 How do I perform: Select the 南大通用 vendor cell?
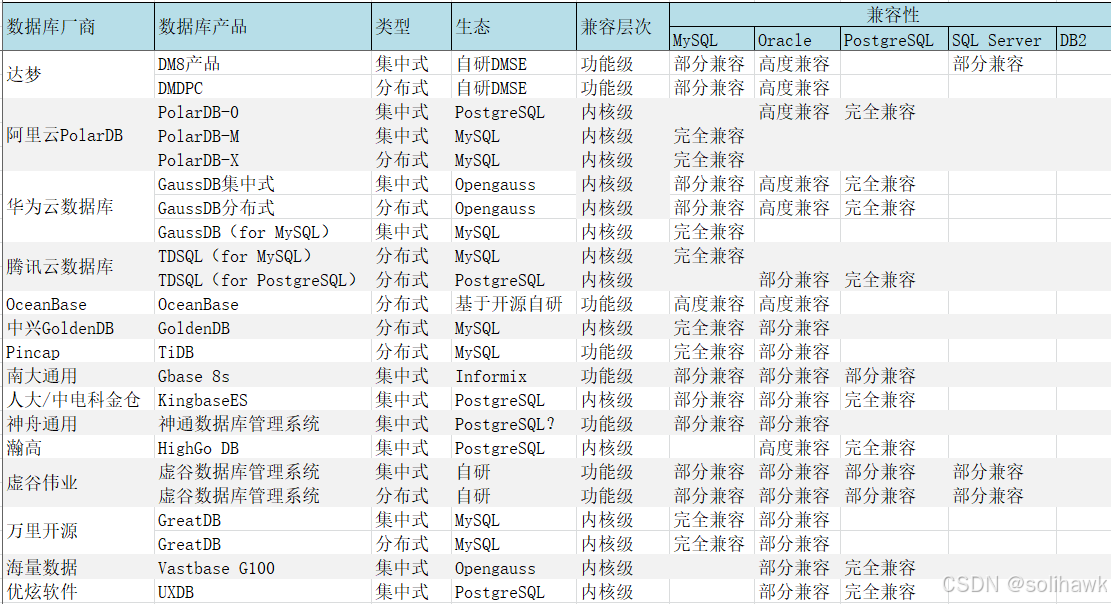pyautogui.click(x=78, y=376)
